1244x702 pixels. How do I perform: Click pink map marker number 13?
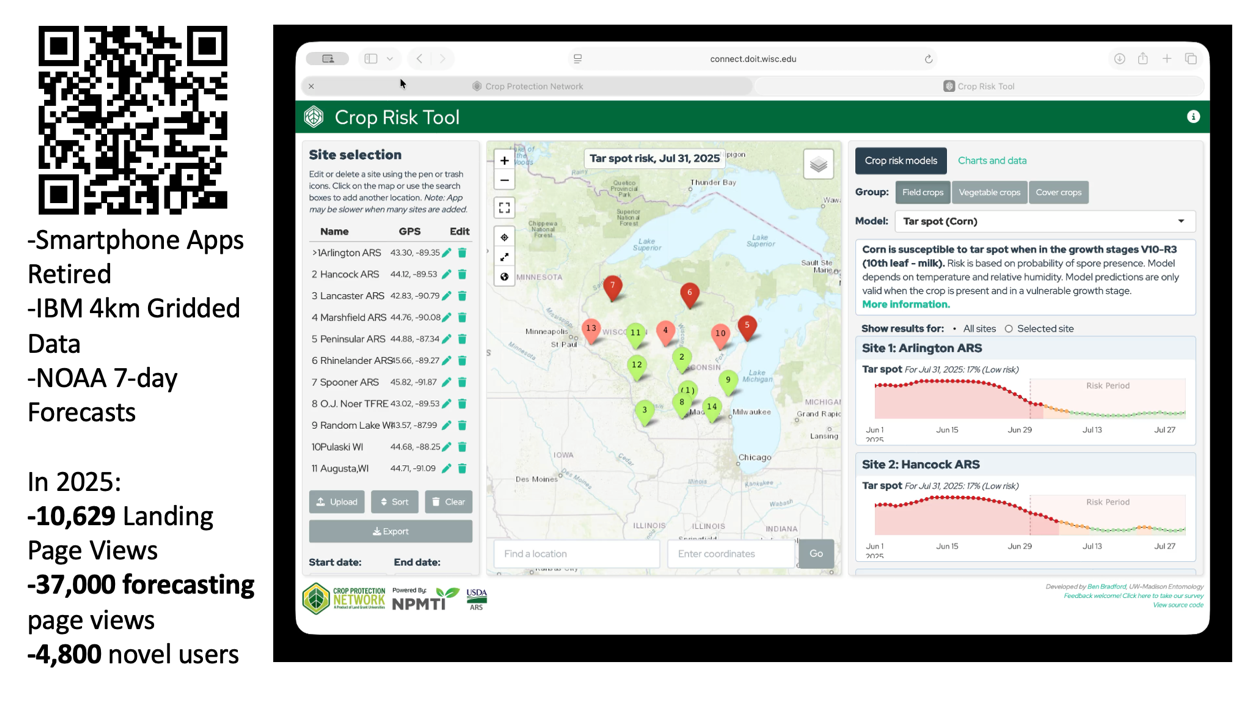591,330
